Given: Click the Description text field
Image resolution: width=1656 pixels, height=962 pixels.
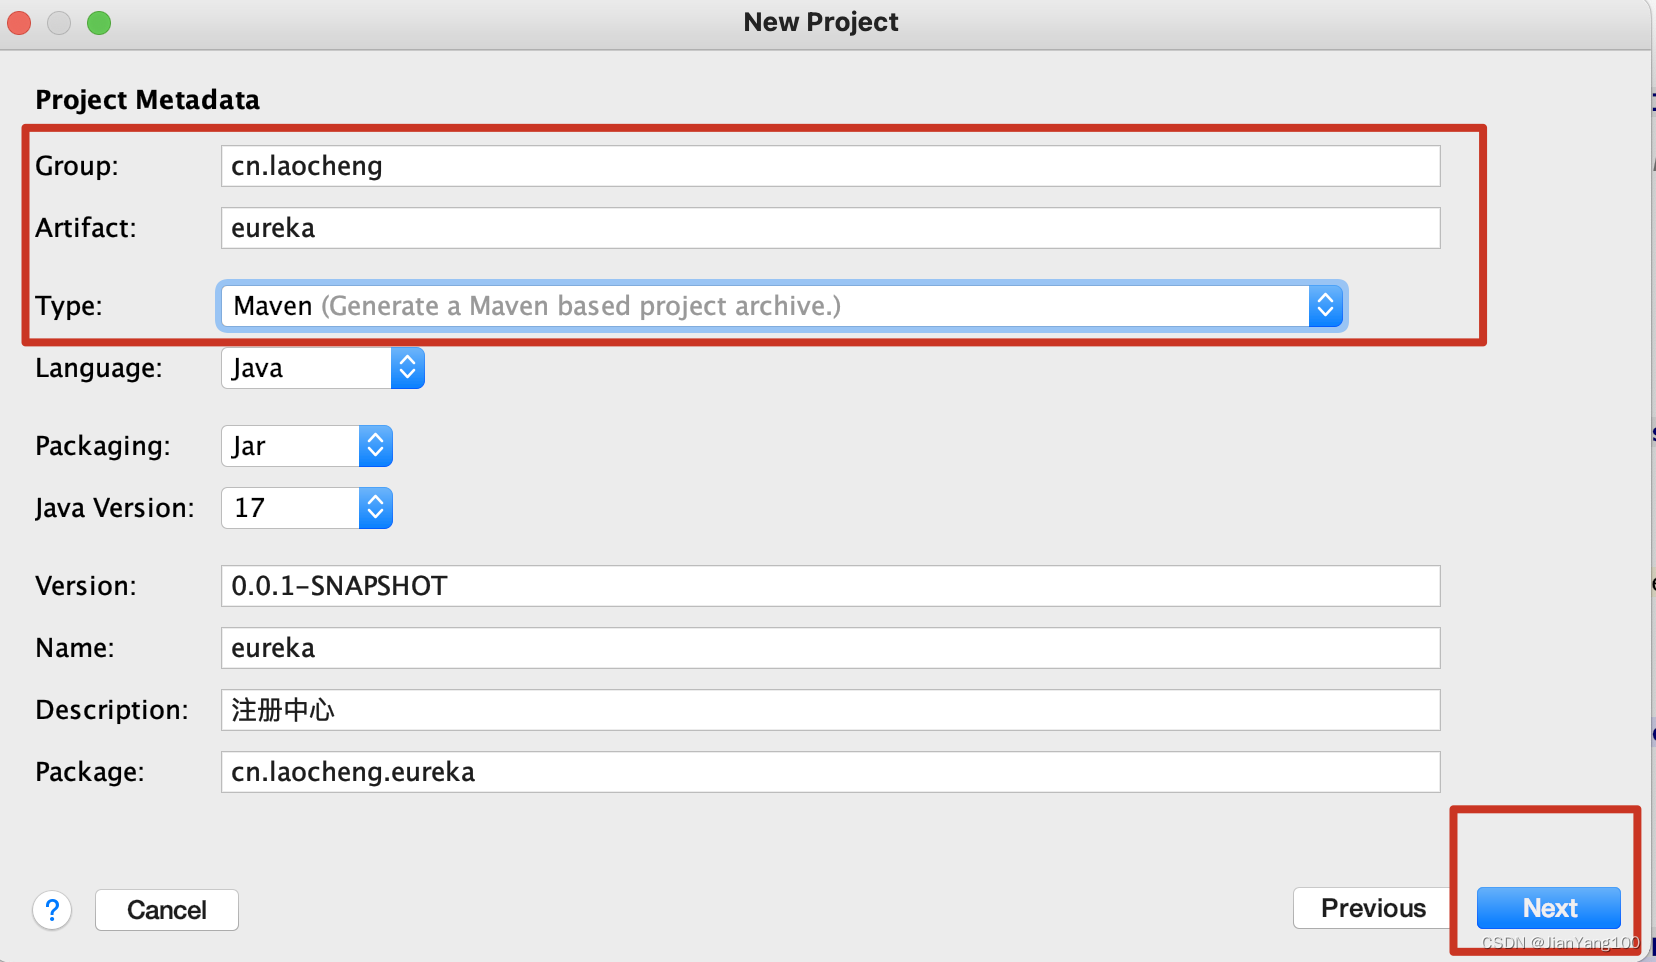Looking at the screenshot, I should pos(830,710).
